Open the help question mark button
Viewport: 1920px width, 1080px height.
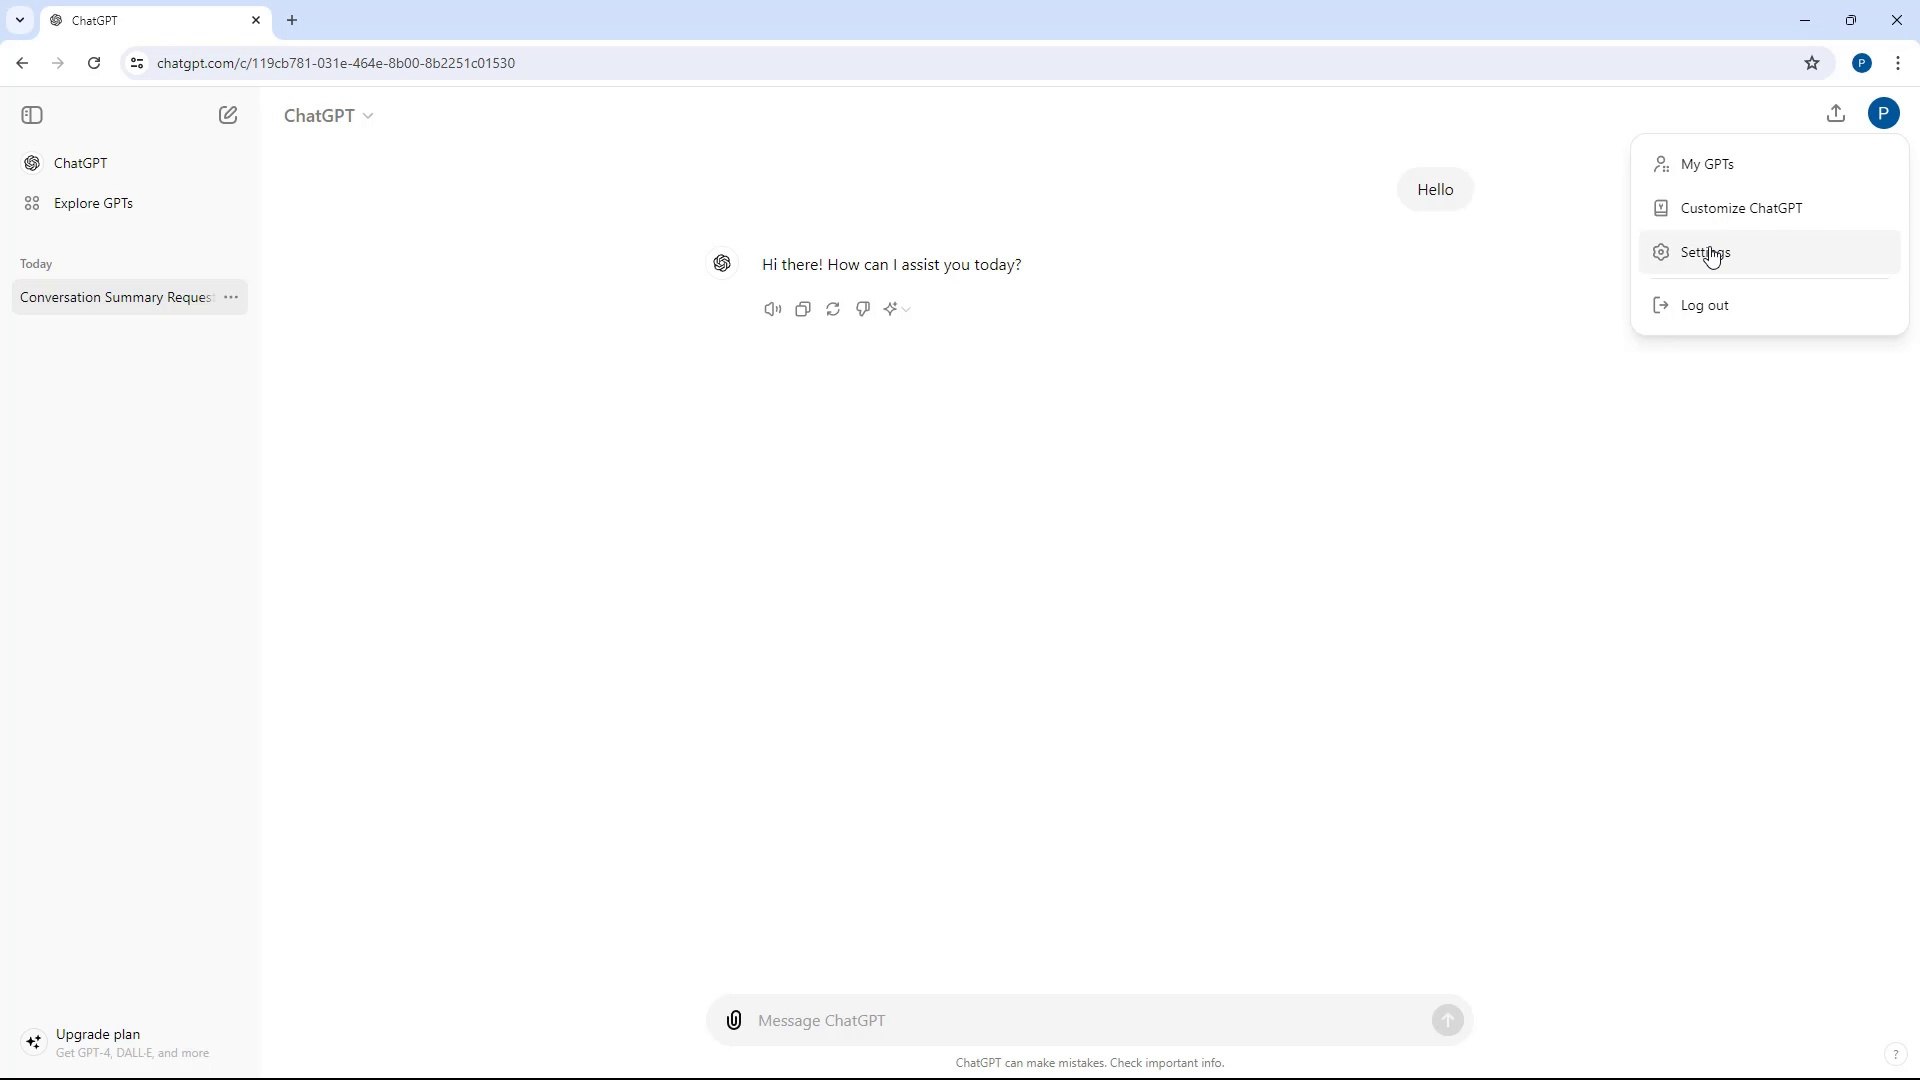[1895, 1054]
